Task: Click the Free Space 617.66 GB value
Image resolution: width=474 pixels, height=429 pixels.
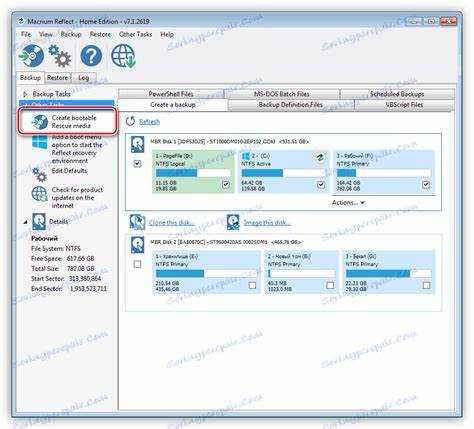Action: click(81, 259)
